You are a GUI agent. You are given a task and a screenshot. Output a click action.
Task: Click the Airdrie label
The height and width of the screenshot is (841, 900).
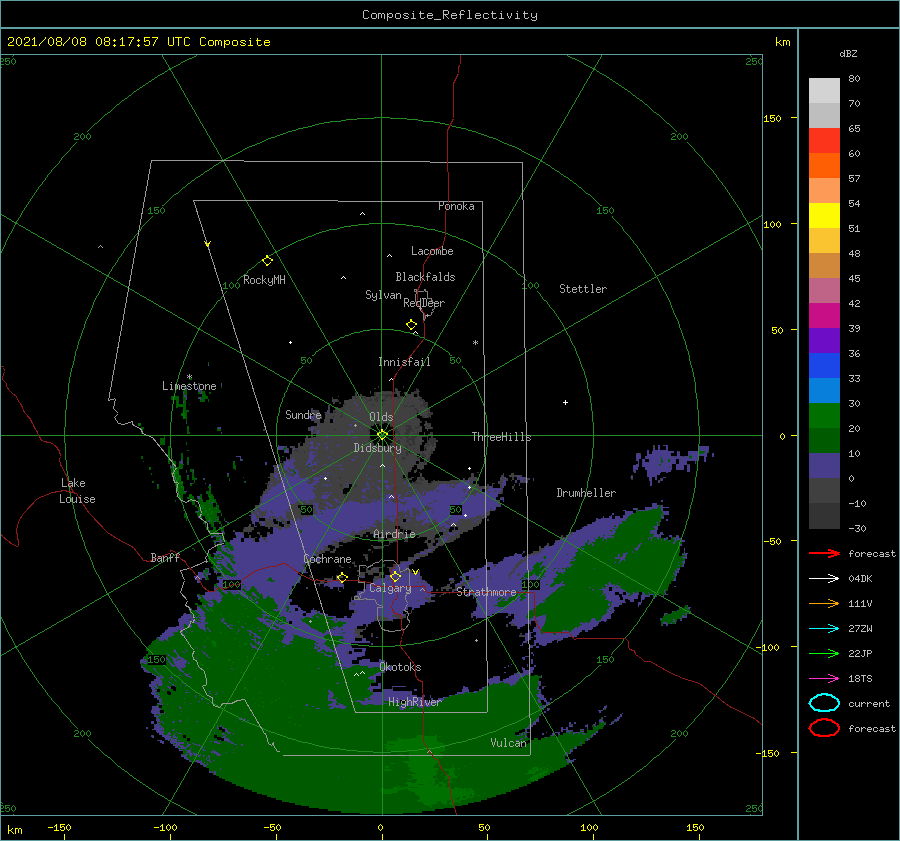tap(394, 534)
